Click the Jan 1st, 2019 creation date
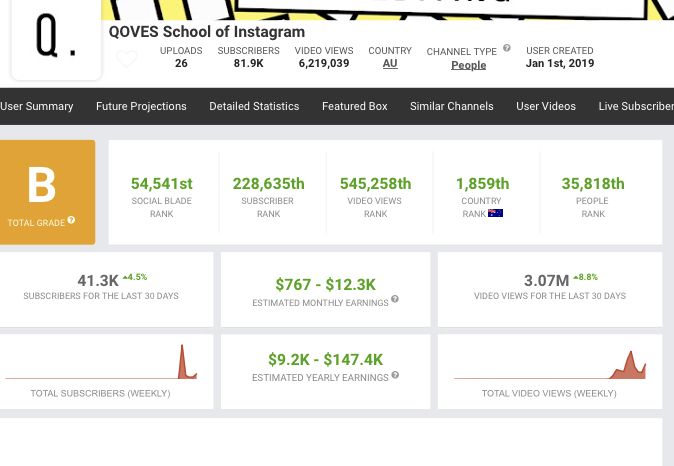Screen dimensions: 674x466 [560, 63]
